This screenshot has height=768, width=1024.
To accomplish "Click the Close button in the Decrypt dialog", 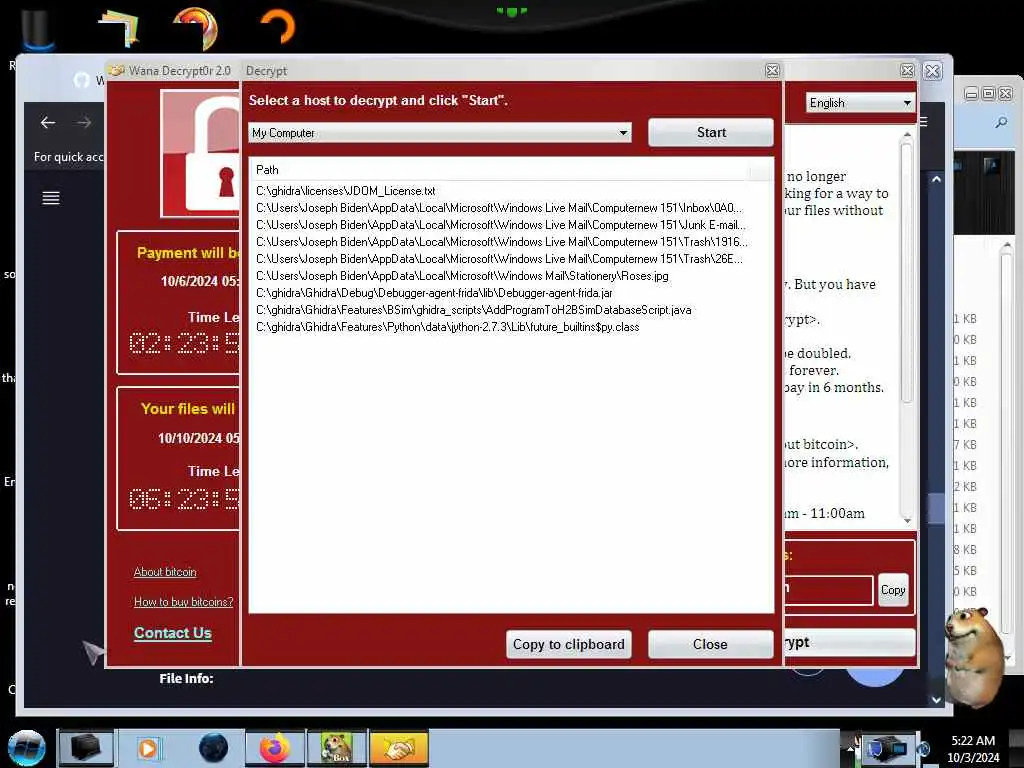I will 711,645.
